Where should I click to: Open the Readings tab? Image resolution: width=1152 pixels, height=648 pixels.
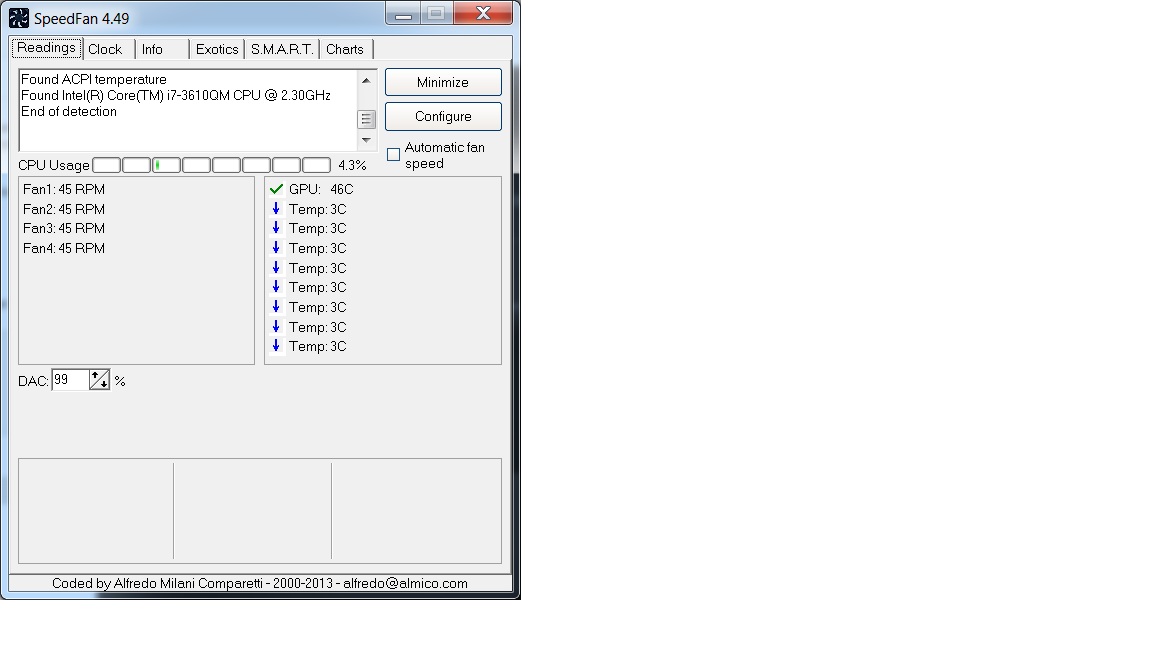click(x=46, y=48)
